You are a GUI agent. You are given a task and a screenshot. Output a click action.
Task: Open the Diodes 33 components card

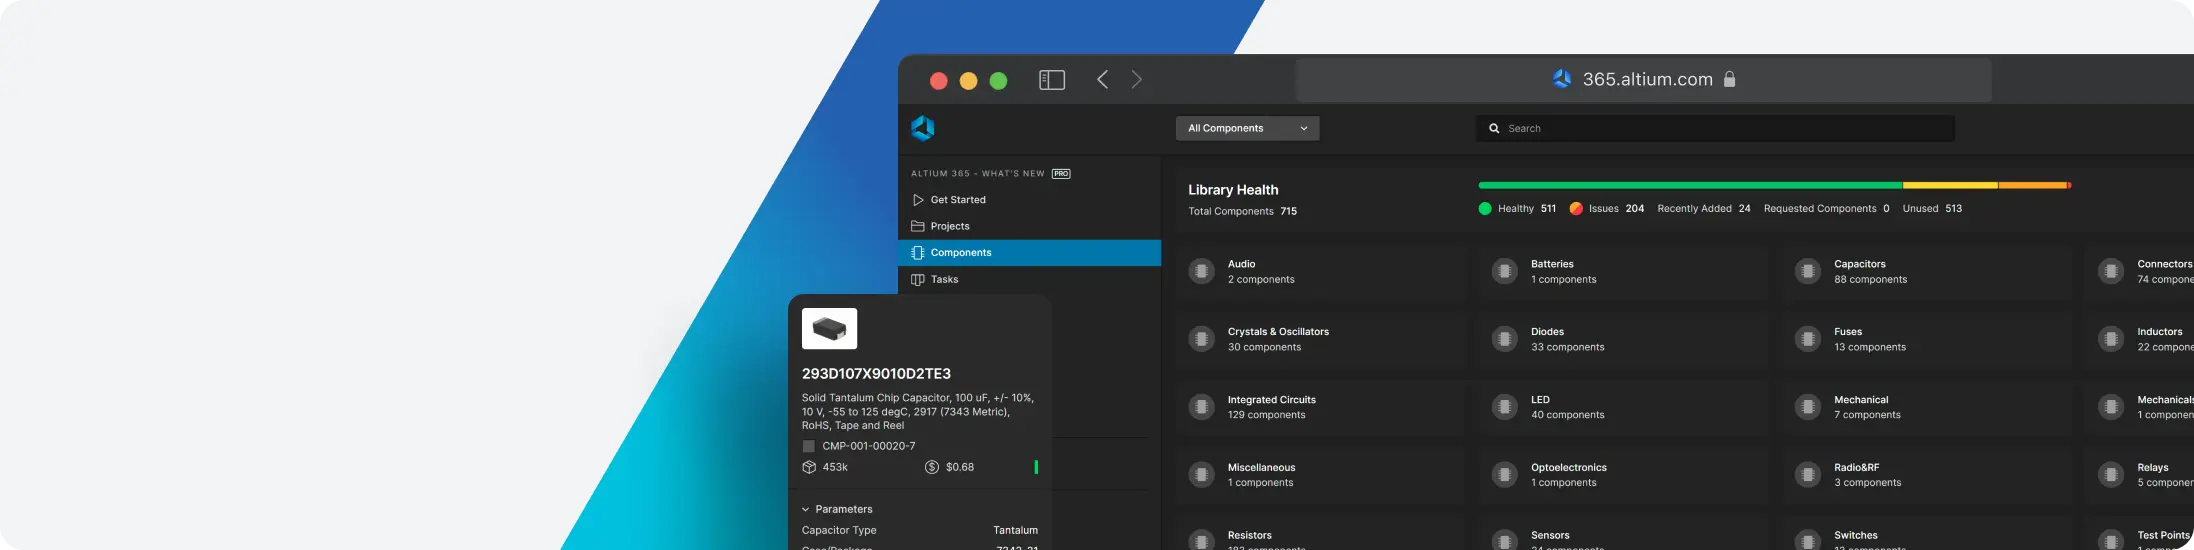1622,339
